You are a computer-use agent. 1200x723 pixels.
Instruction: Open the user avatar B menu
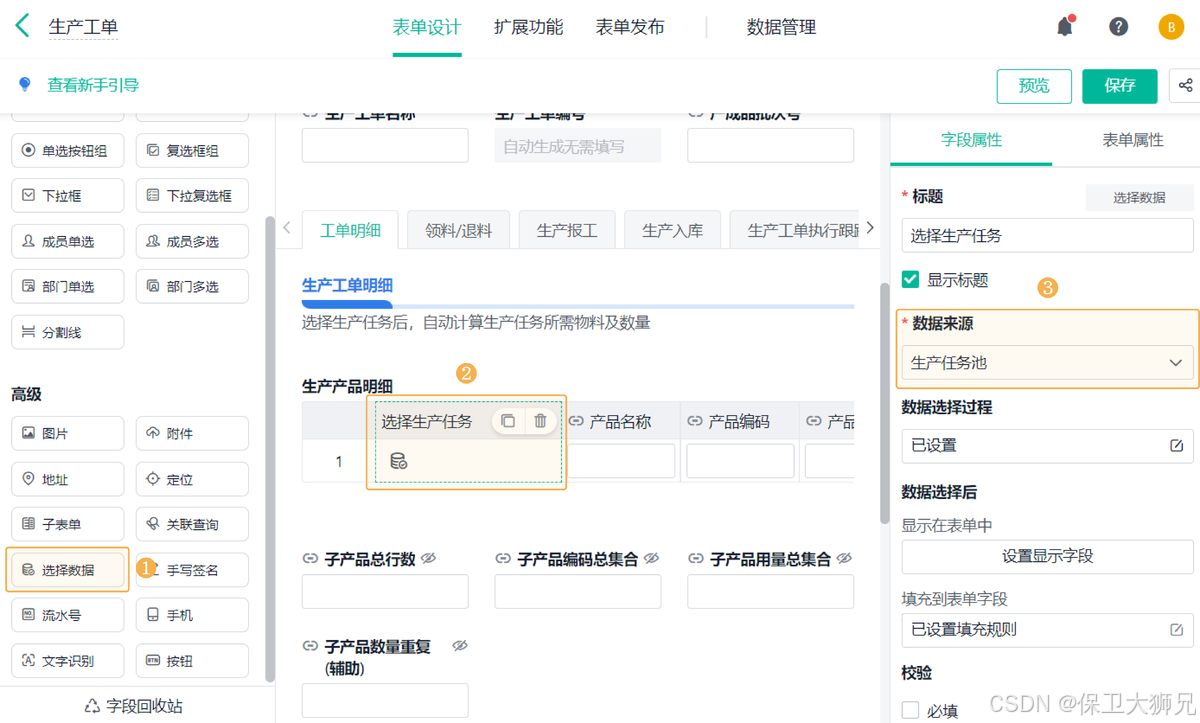(1171, 27)
